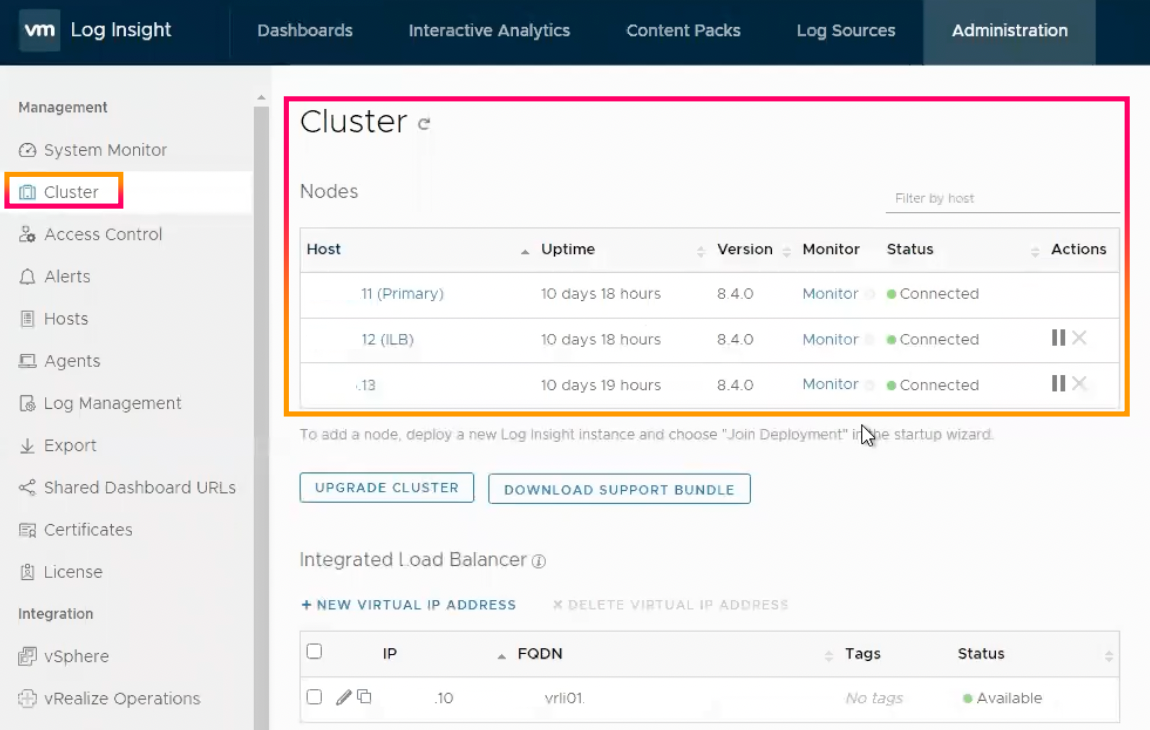Open the Administration tab
1150x730 pixels.
coord(1009,31)
